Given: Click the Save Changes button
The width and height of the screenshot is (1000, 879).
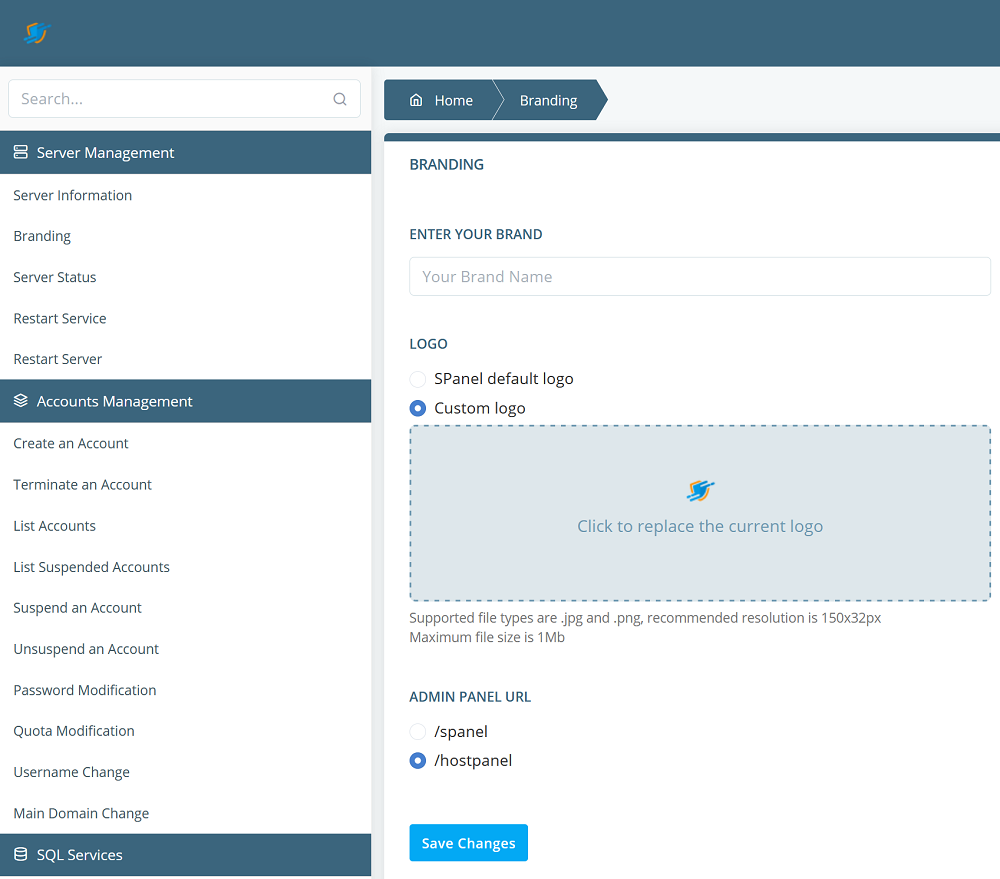Looking at the screenshot, I should click(x=469, y=843).
